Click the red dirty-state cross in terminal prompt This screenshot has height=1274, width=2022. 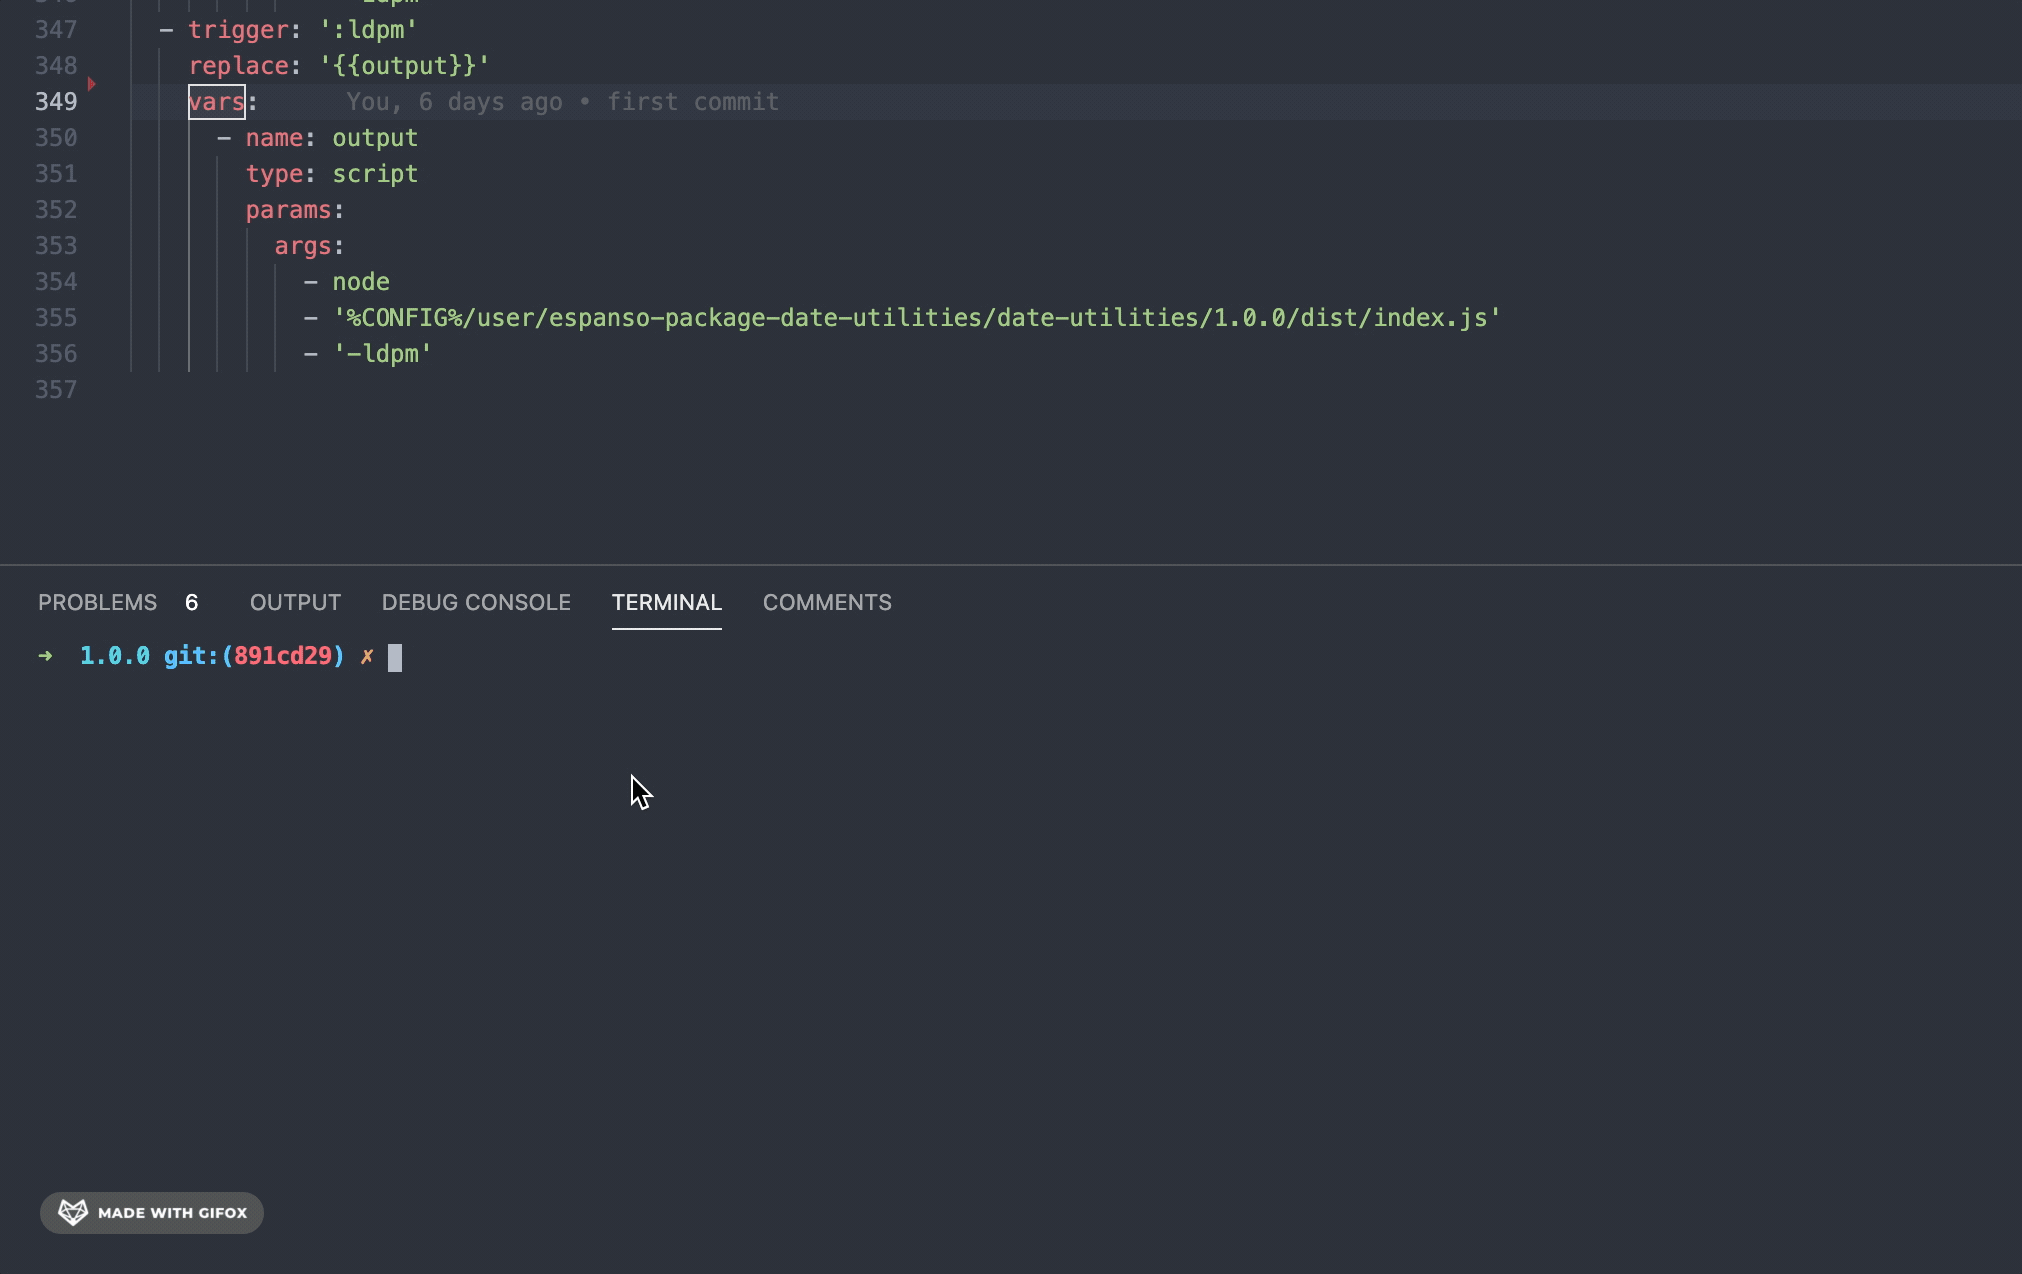click(367, 656)
